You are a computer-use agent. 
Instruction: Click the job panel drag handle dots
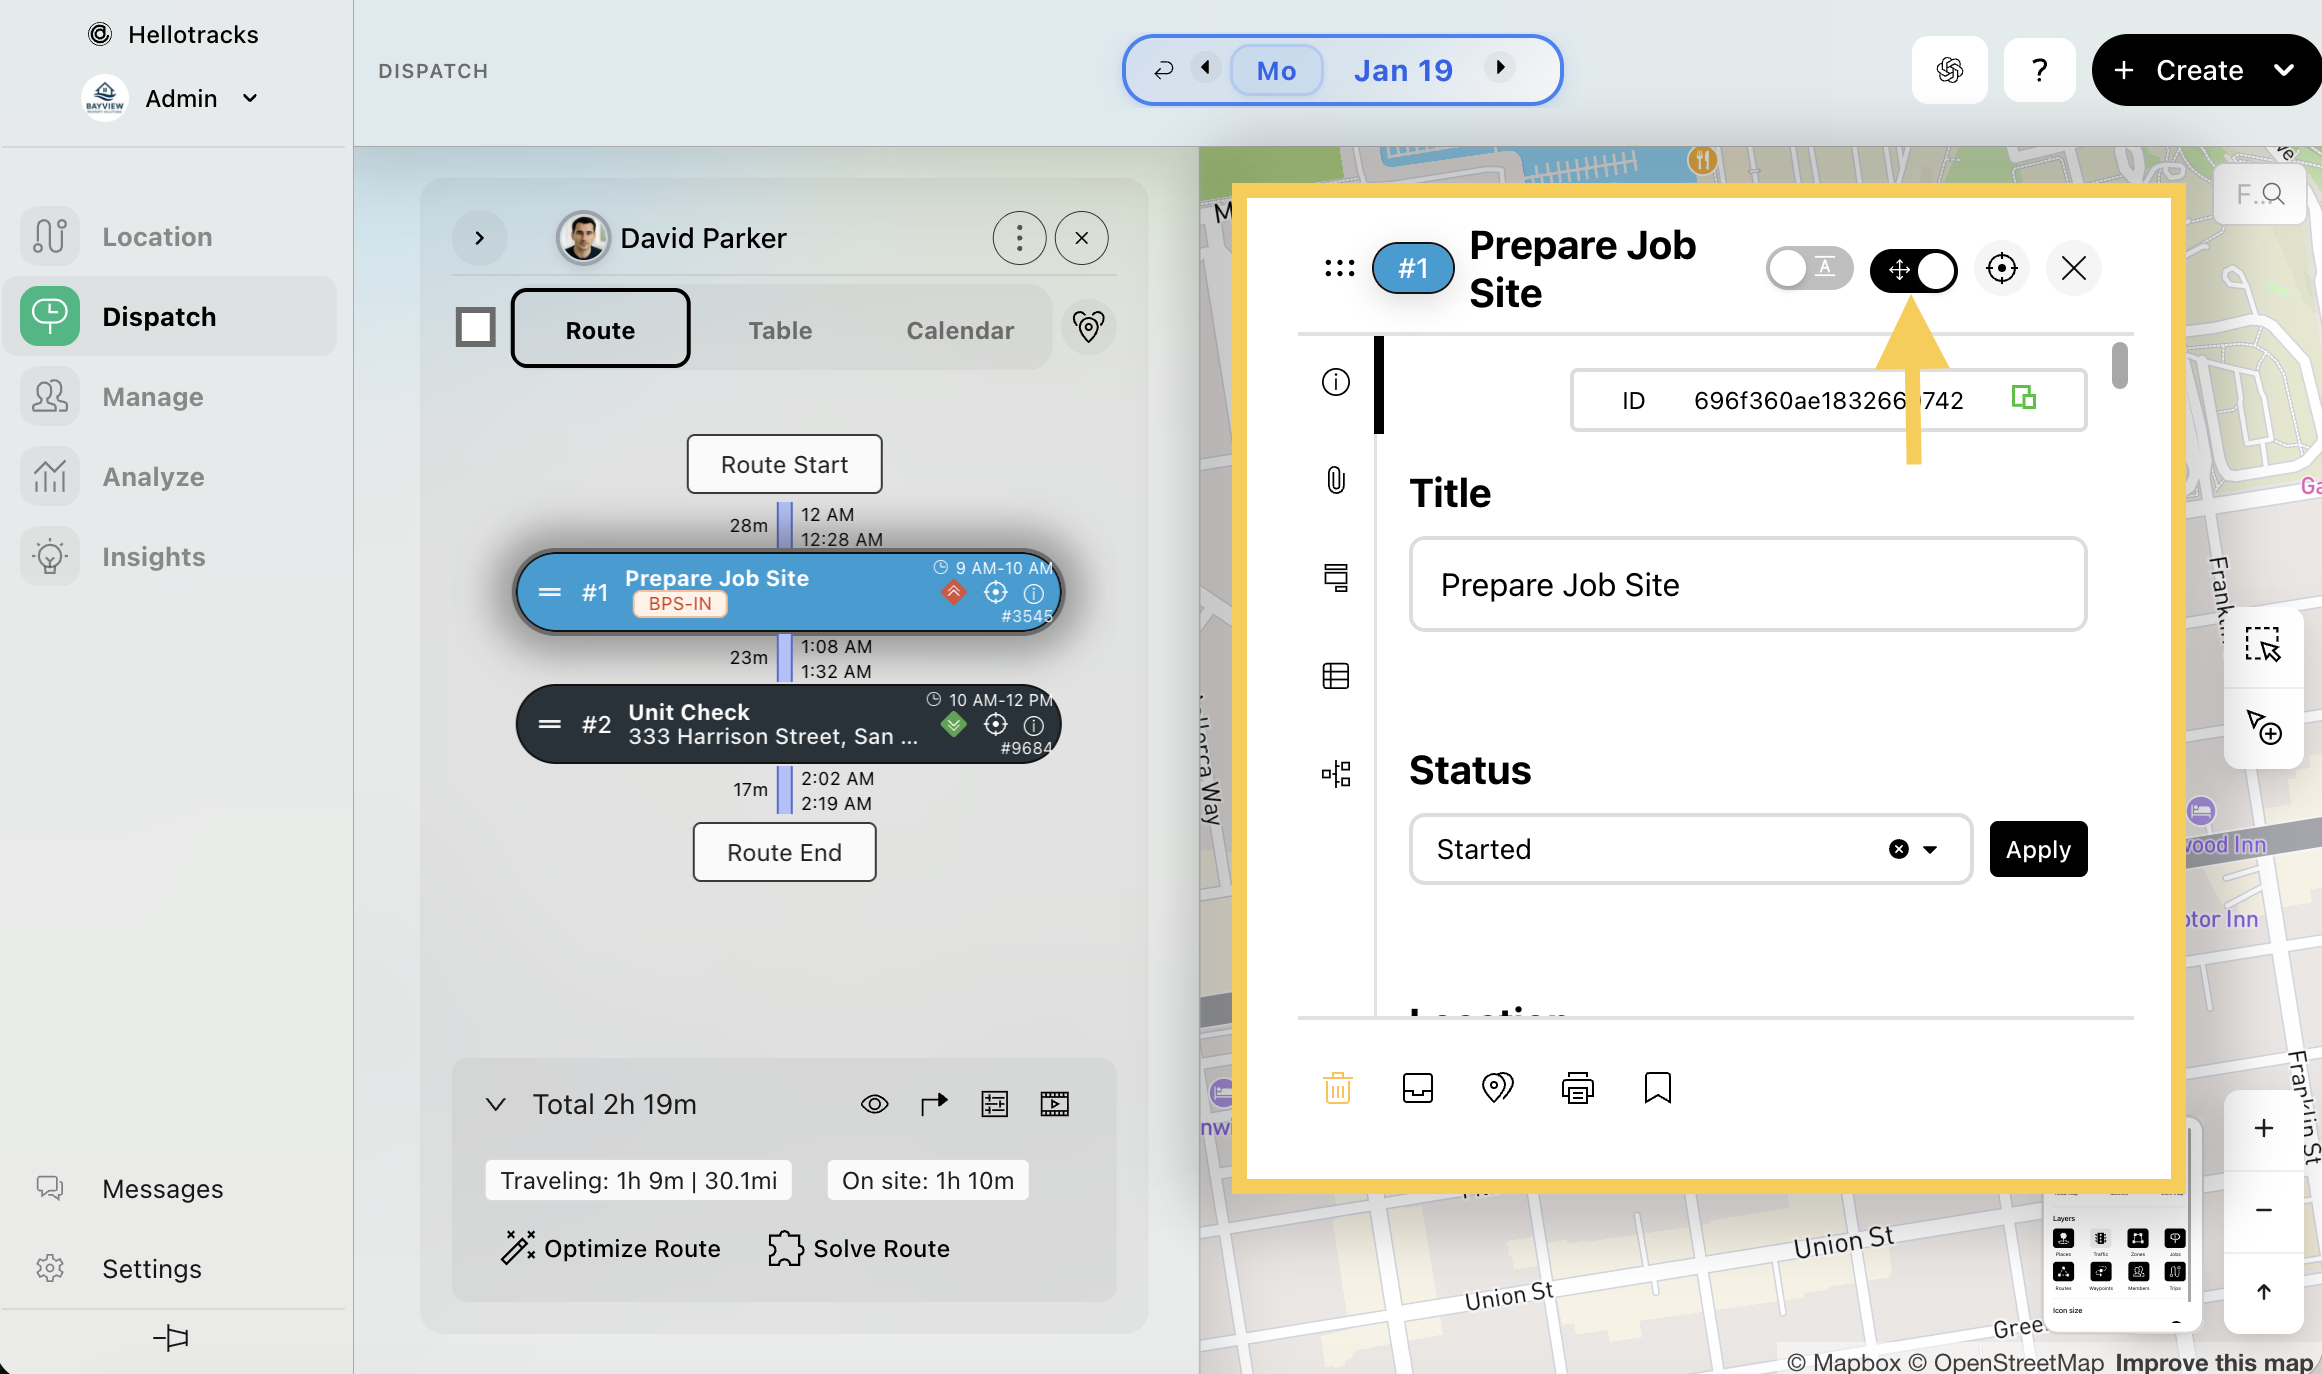(x=1339, y=268)
